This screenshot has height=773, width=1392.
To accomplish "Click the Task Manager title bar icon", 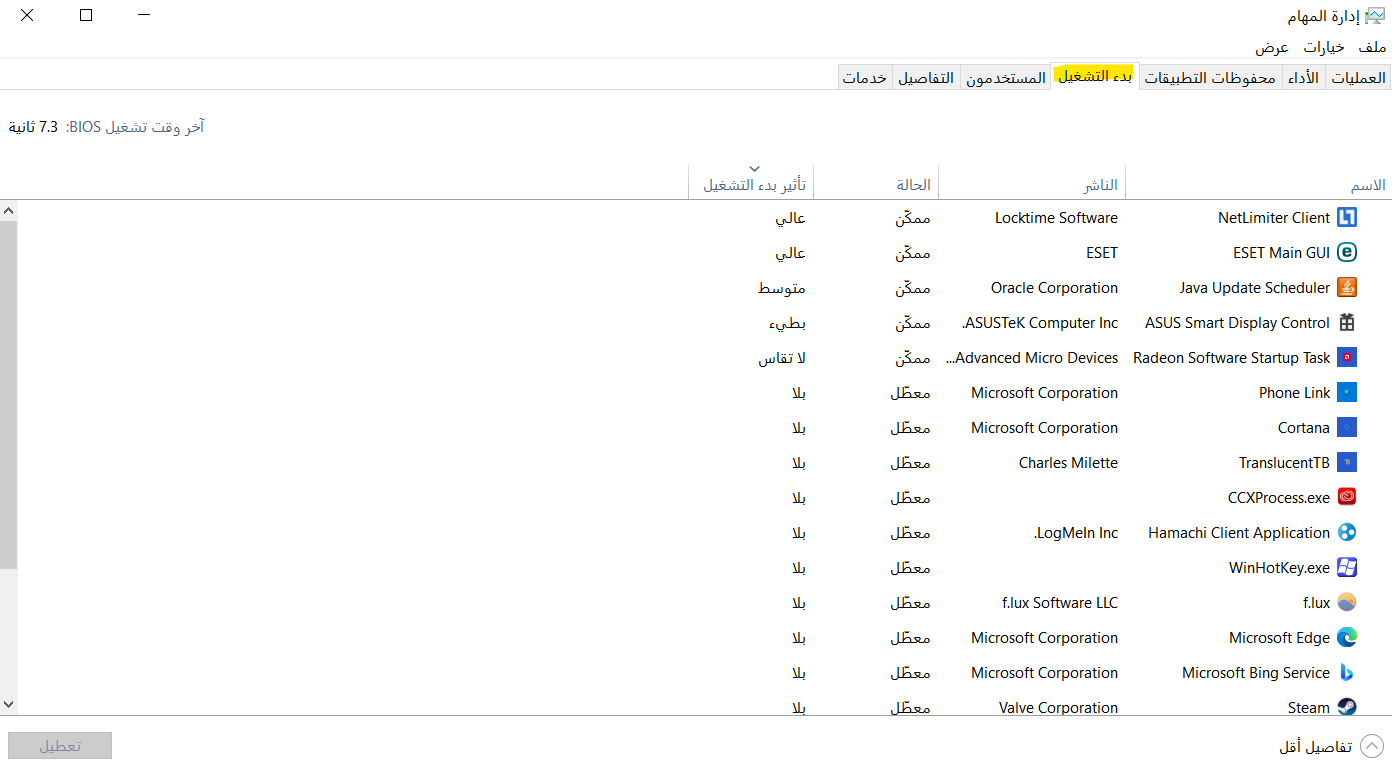I will coord(1375,17).
